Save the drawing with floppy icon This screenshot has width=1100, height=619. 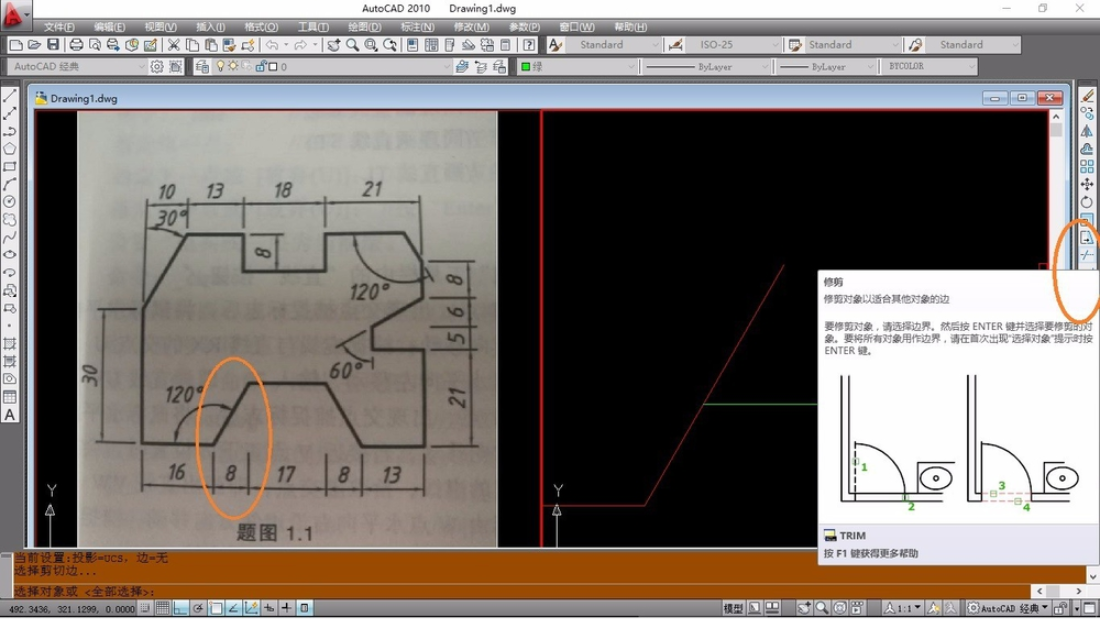click(x=53, y=45)
